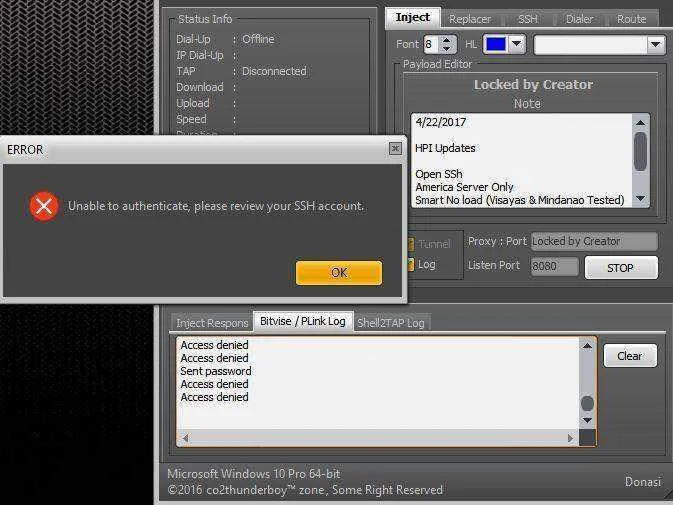Open the Route tab

pyautogui.click(x=631, y=19)
